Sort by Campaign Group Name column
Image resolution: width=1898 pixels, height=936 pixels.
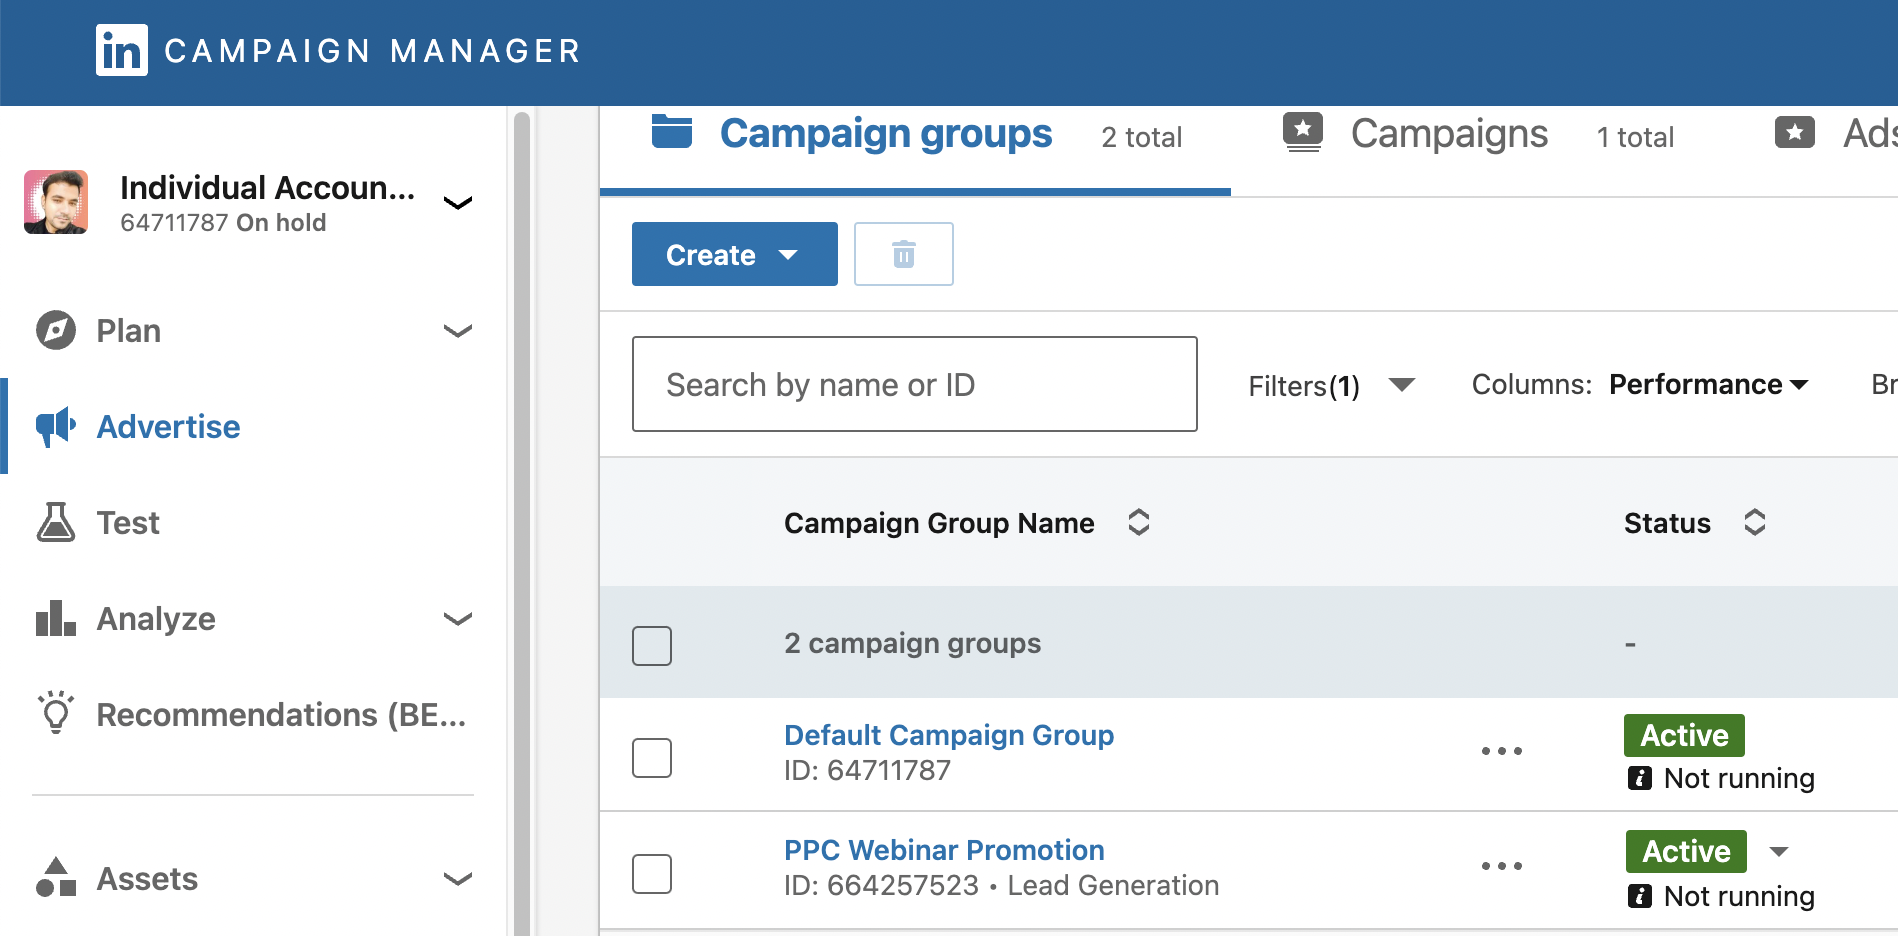(1138, 522)
